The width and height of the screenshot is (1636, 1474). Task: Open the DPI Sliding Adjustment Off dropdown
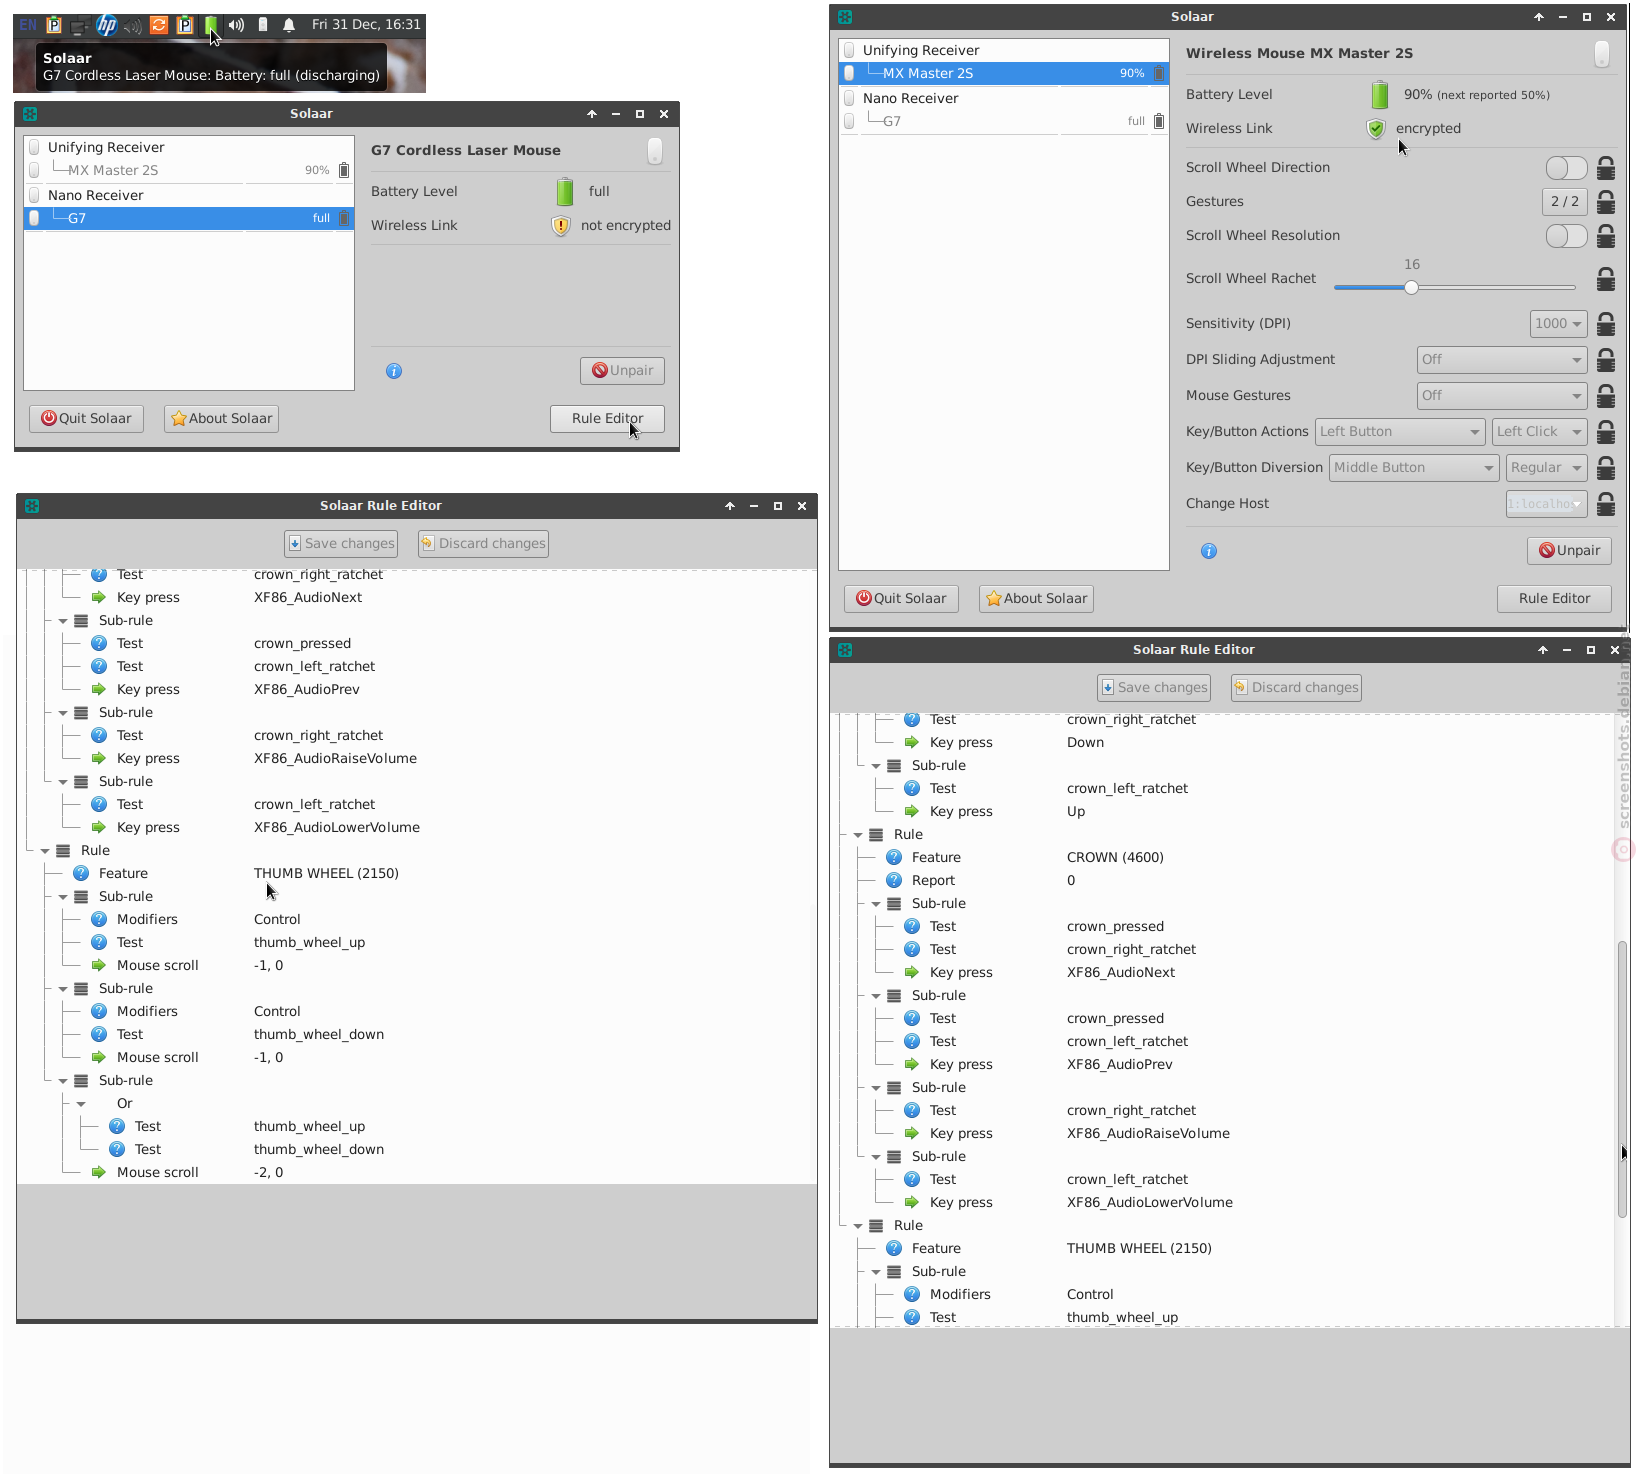[x=1502, y=359]
